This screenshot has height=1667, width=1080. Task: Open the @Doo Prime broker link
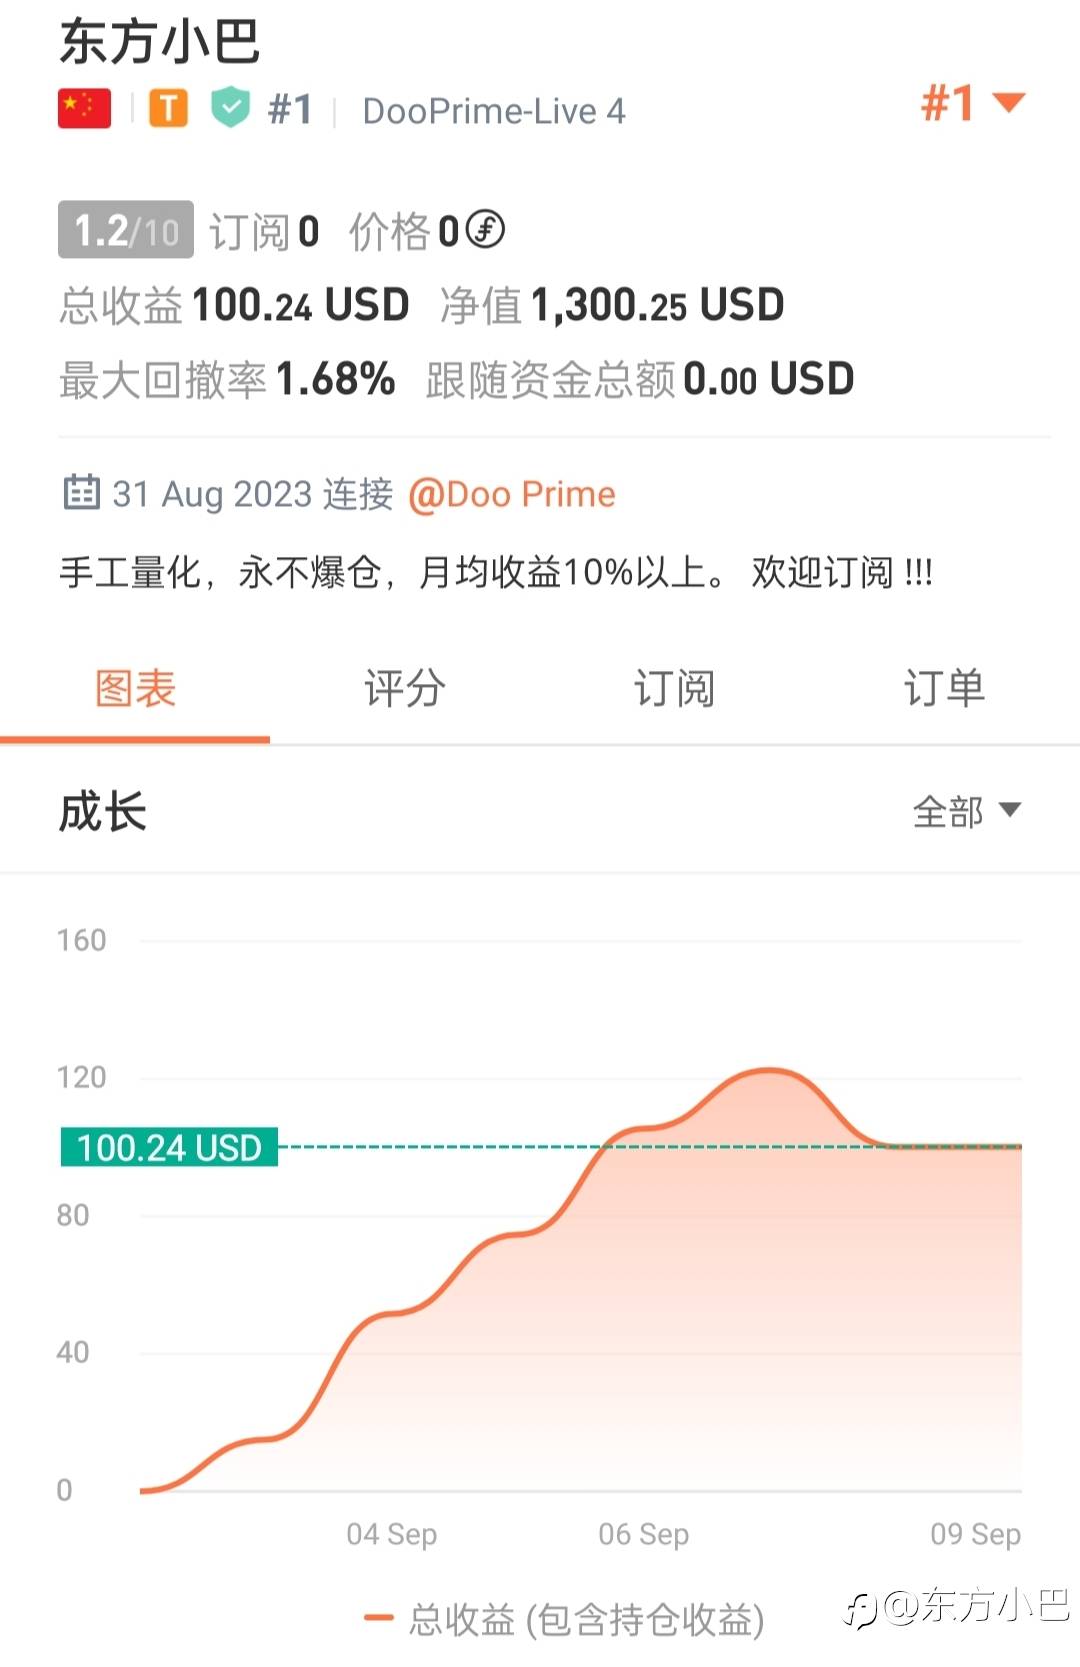[x=512, y=494]
